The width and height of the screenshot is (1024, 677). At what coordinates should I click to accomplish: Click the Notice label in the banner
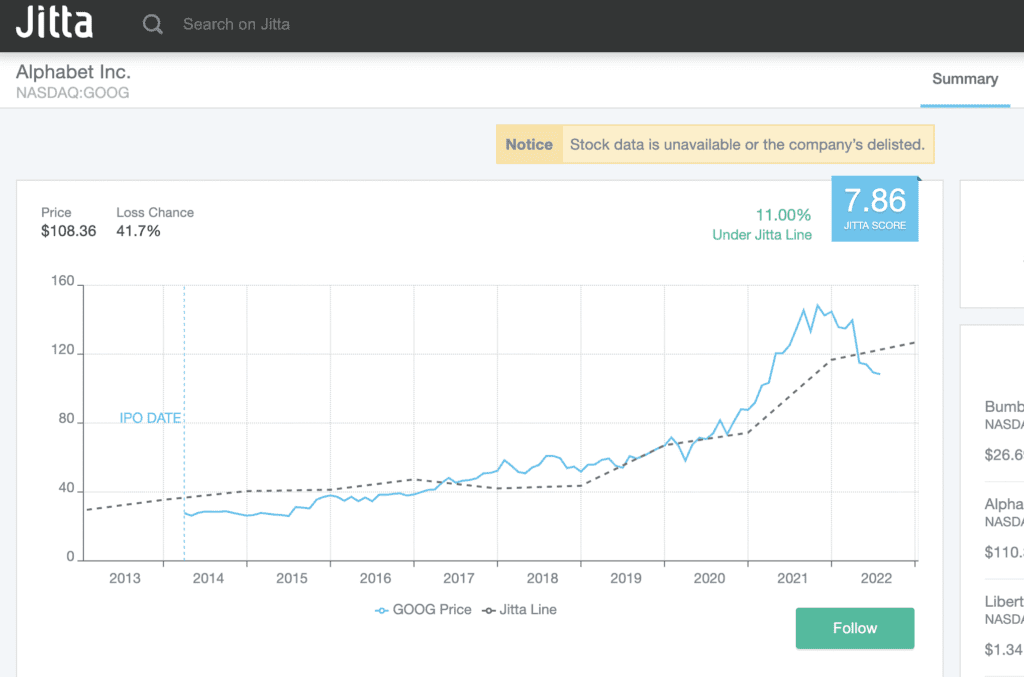click(x=529, y=144)
